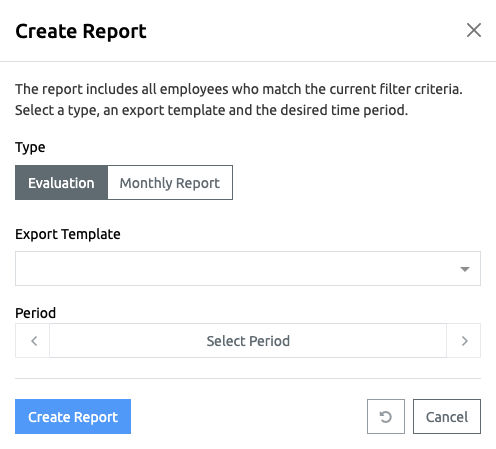
Task: Click the Select Period placeholder text
Action: pyautogui.click(x=248, y=341)
